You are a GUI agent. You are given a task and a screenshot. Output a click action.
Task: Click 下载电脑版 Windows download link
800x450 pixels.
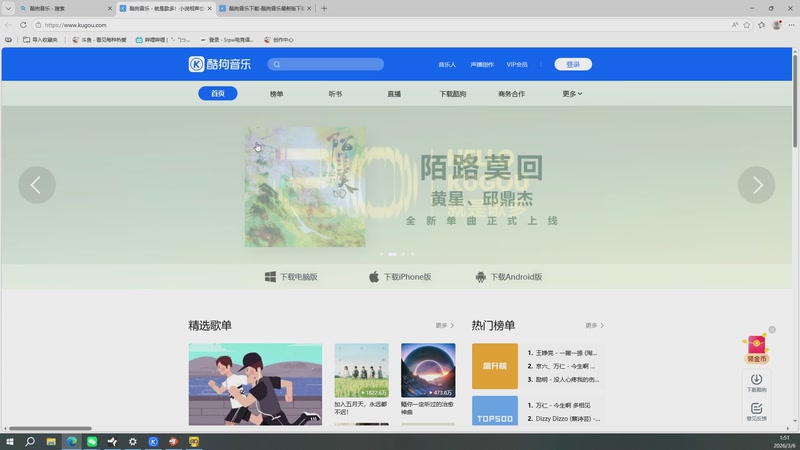coord(291,277)
